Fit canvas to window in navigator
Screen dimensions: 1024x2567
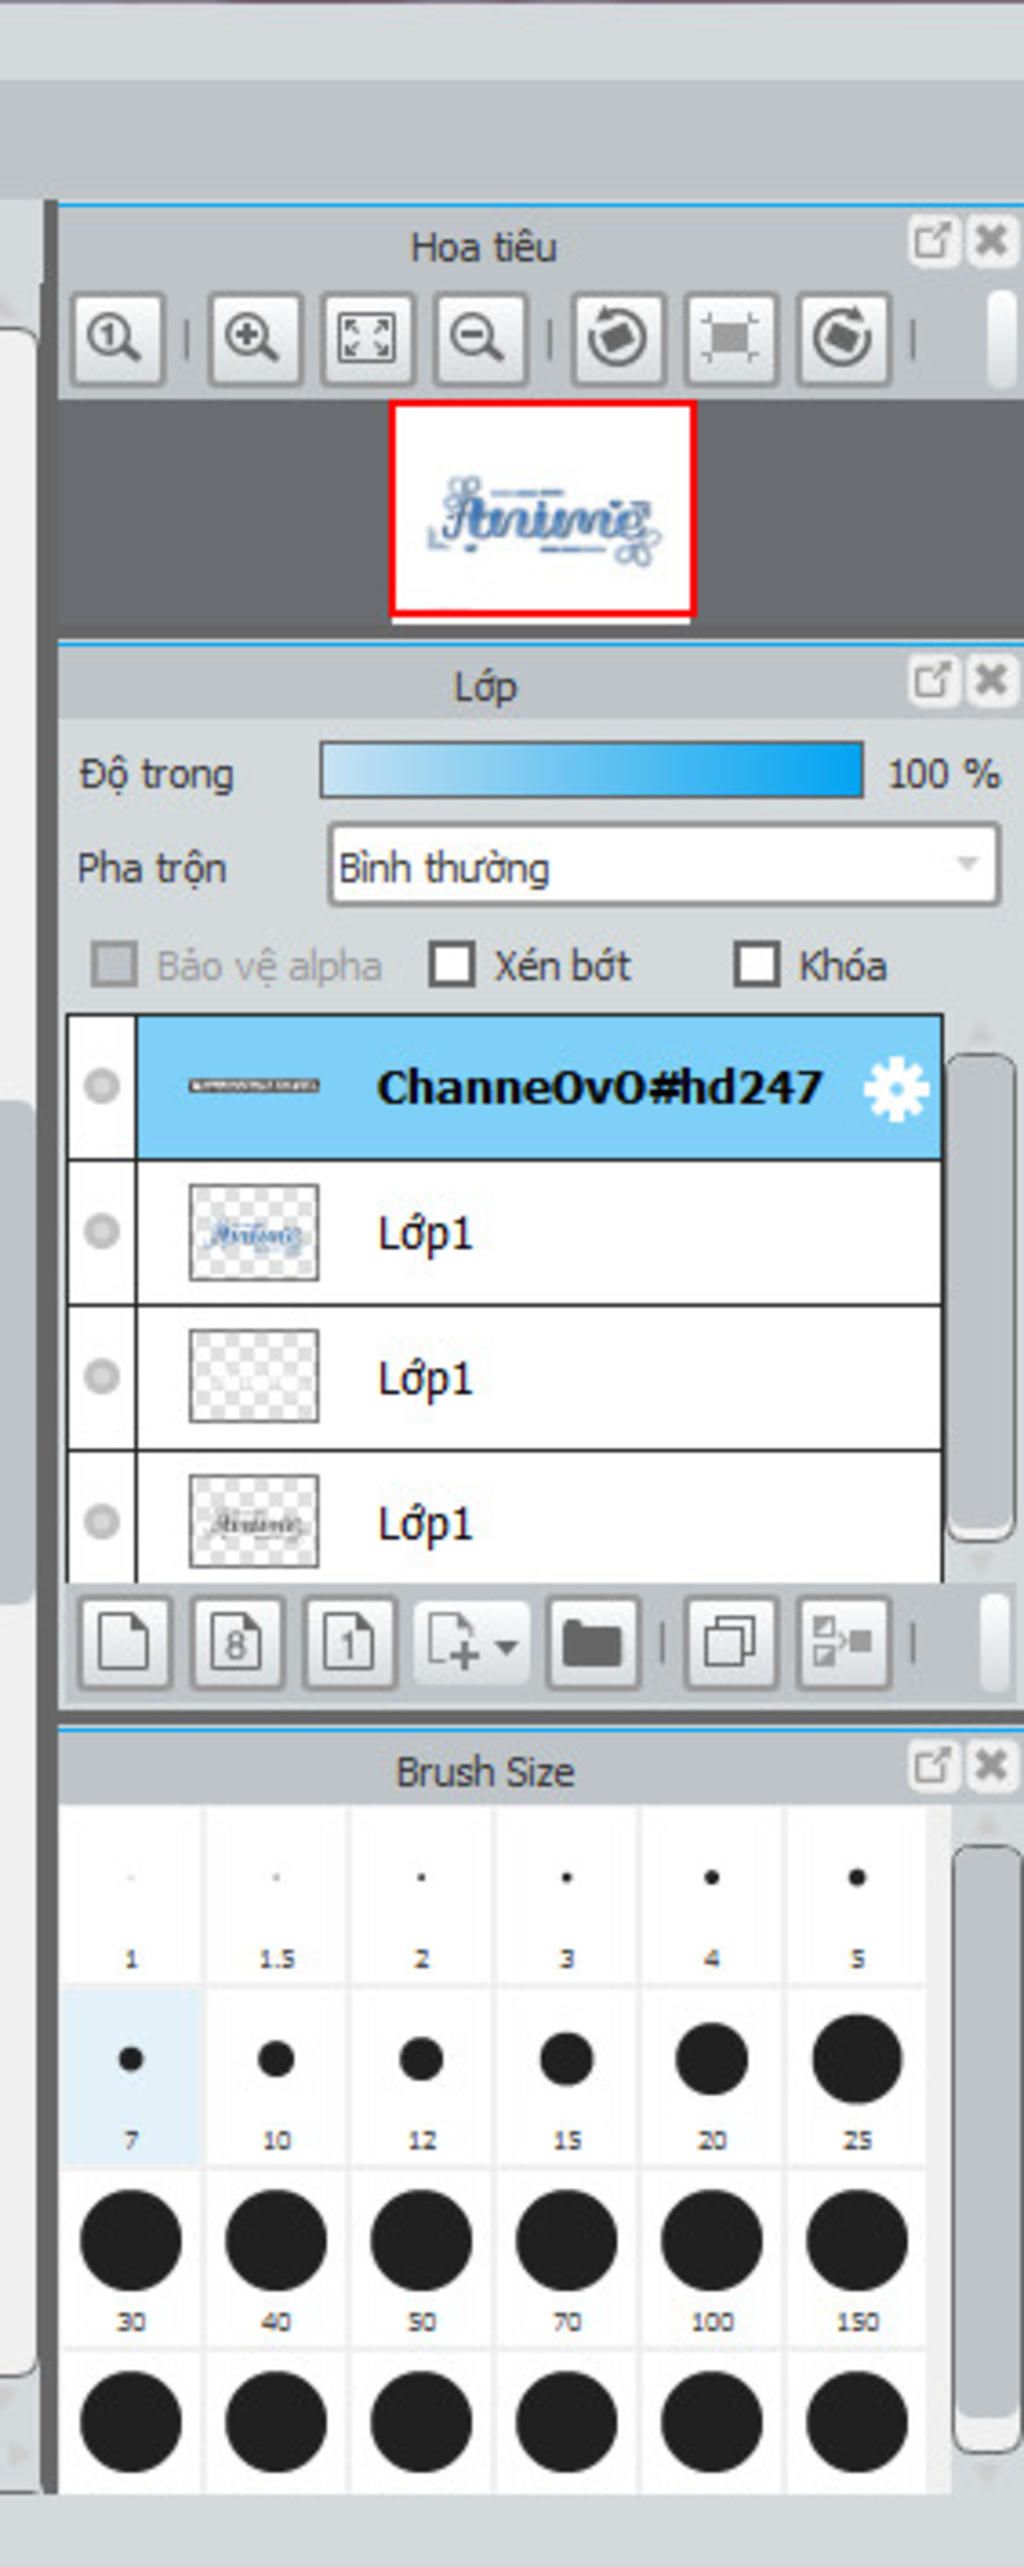coord(367,340)
